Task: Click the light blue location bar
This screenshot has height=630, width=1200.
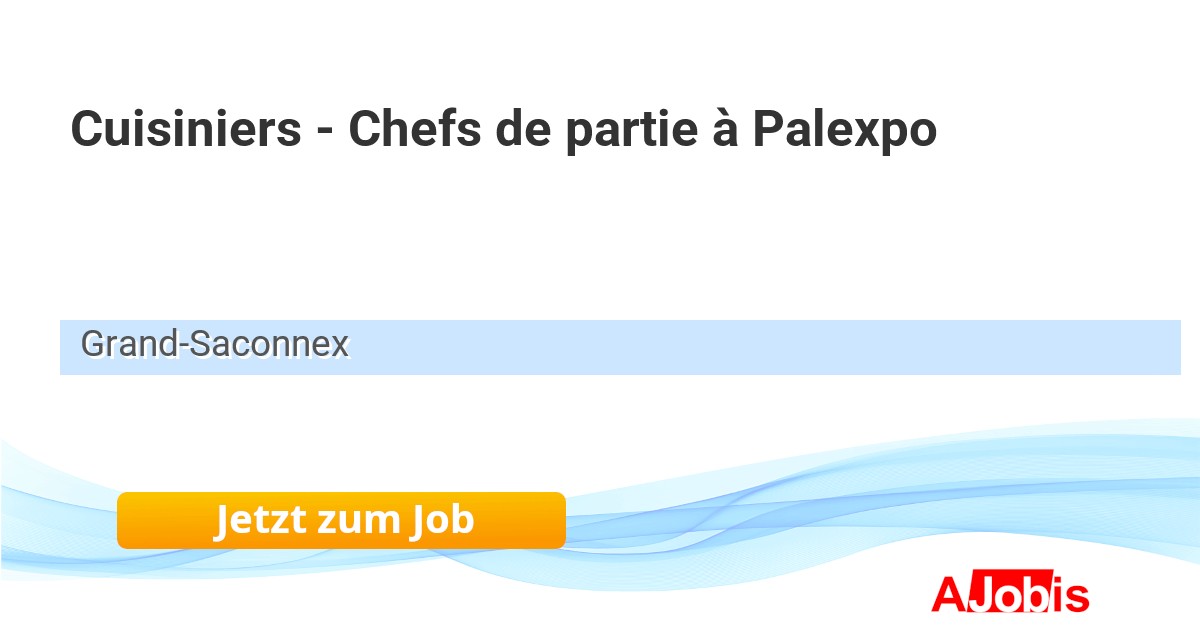Action: [760, 347]
